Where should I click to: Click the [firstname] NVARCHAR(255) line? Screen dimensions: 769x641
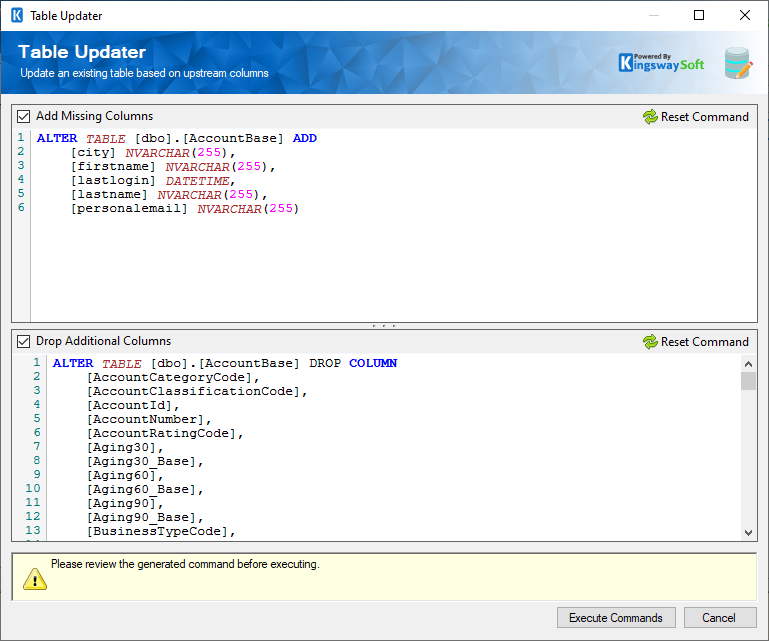click(x=173, y=167)
